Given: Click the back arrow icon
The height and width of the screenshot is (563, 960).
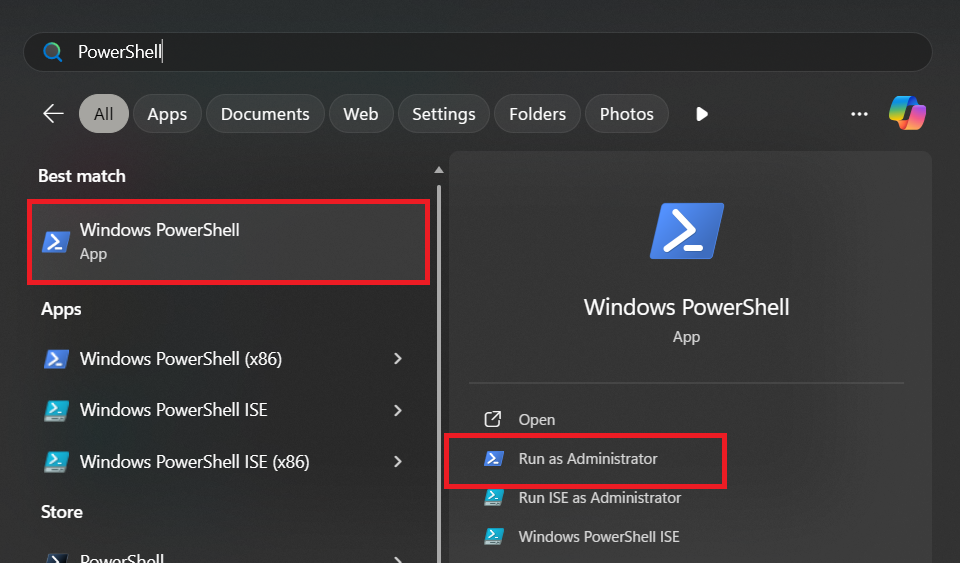Looking at the screenshot, I should [53, 114].
